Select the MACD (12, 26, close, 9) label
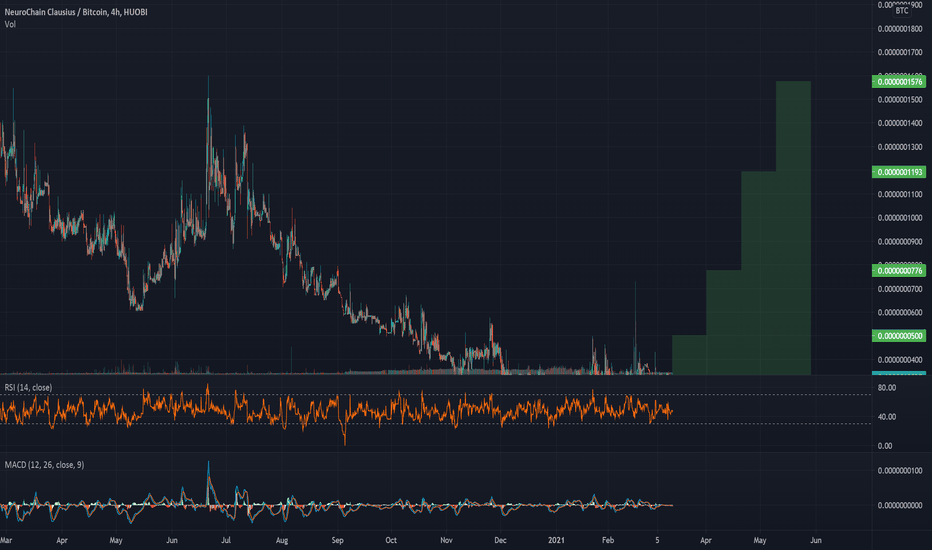This screenshot has width=932, height=550. (x=45, y=465)
